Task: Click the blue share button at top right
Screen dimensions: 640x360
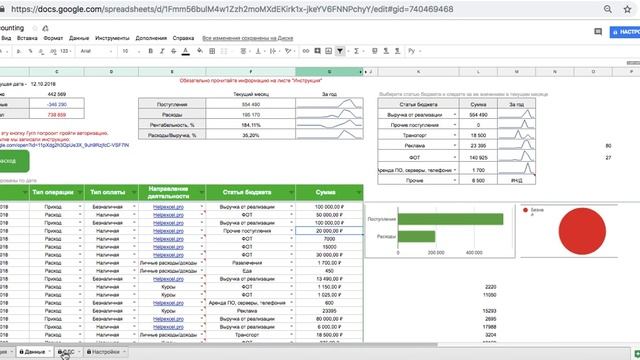Action: coord(625,32)
